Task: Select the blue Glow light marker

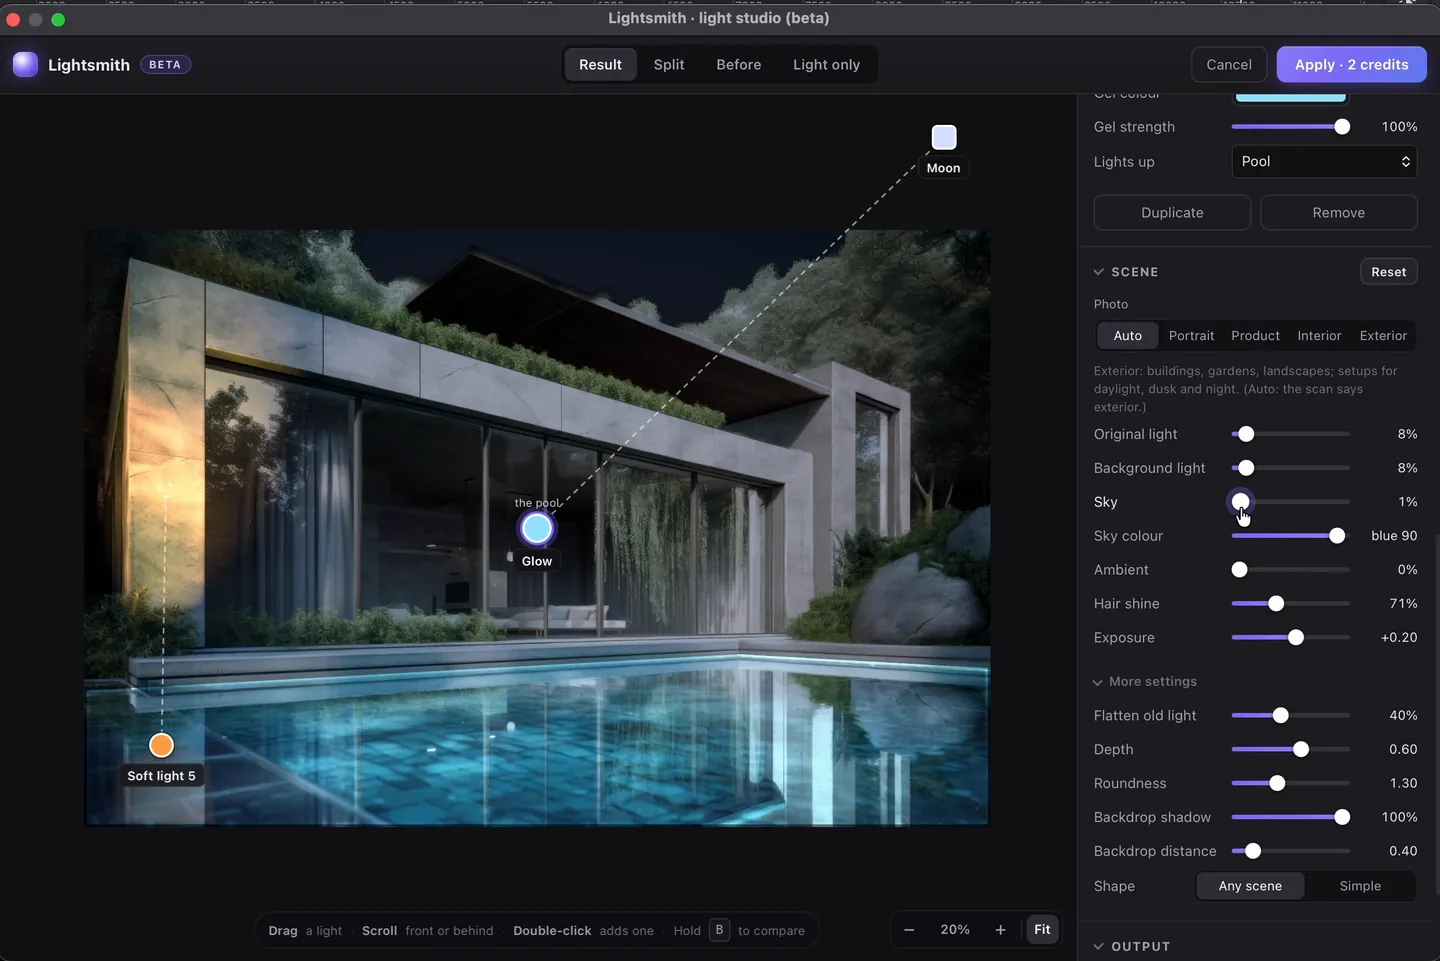Action: click(537, 528)
